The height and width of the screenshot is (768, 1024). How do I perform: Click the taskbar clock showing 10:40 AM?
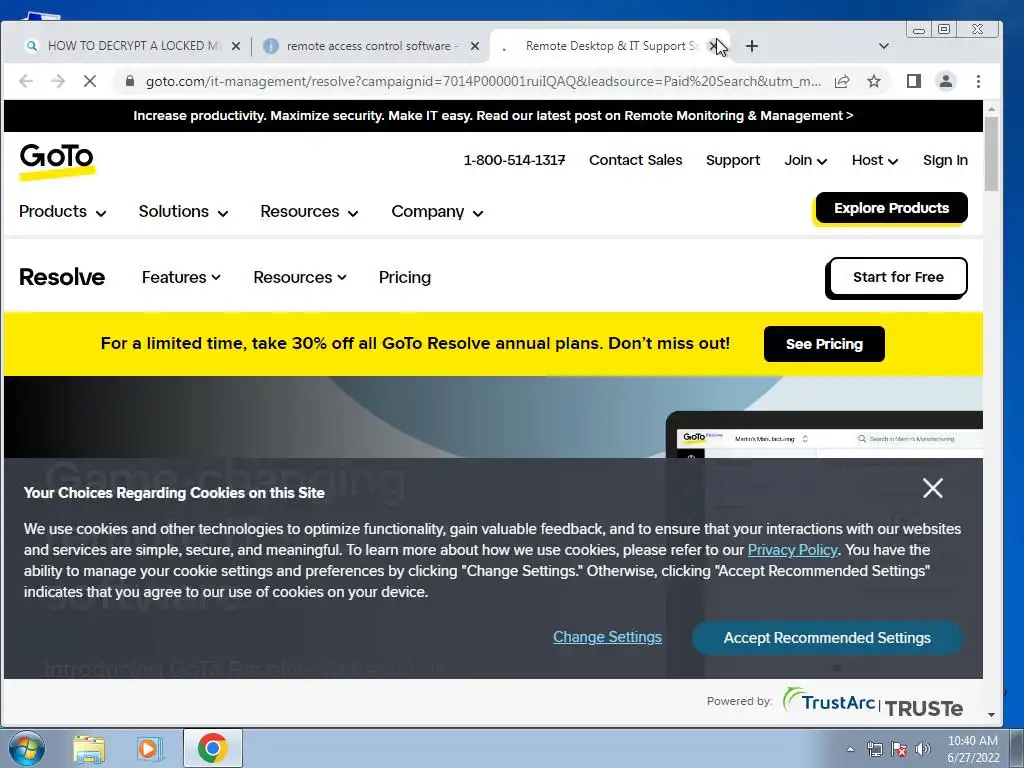pyautogui.click(x=972, y=749)
